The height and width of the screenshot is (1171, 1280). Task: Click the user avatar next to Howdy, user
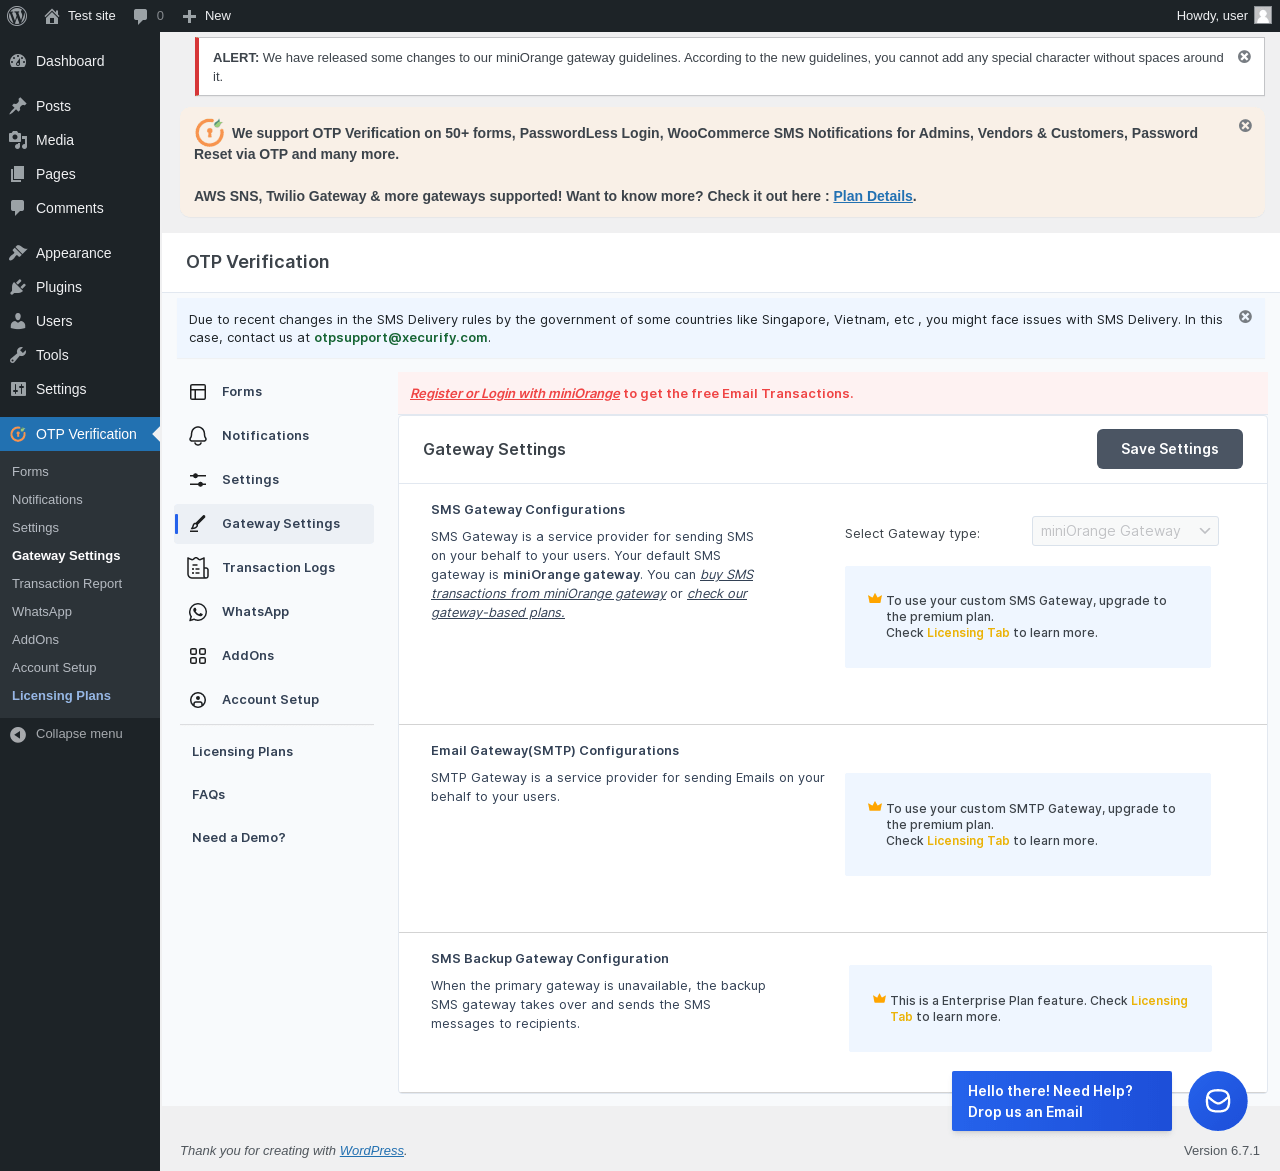coord(1263,15)
